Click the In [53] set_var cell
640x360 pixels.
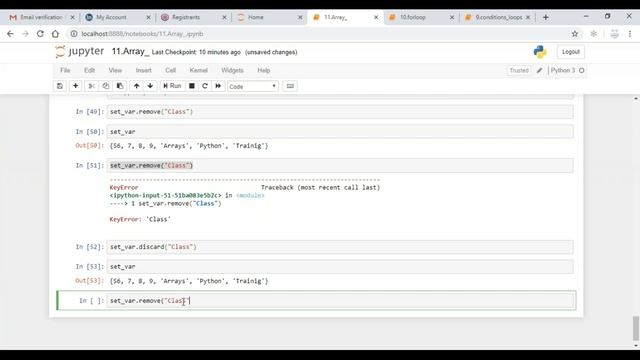pyautogui.click(x=340, y=267)
